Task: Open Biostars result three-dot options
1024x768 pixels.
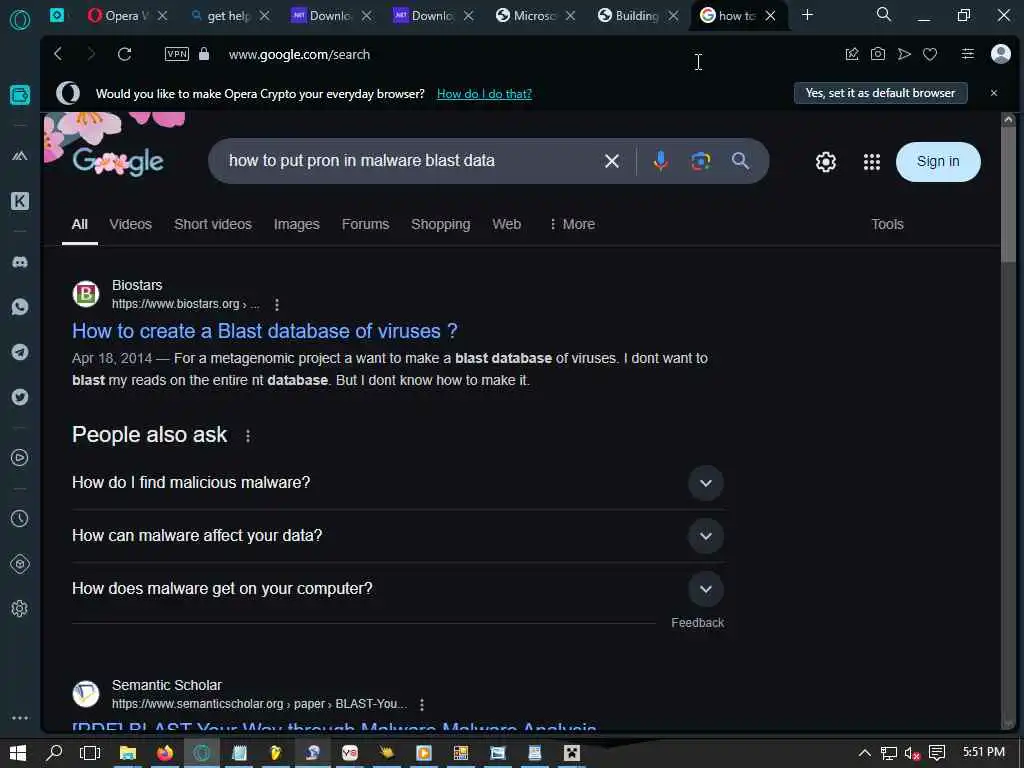Action: (277, 304)
